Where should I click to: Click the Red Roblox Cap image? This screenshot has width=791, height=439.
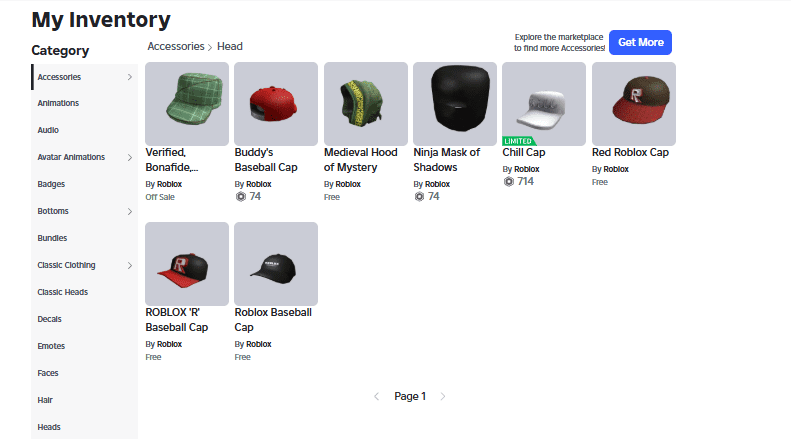tap(634, 104)
